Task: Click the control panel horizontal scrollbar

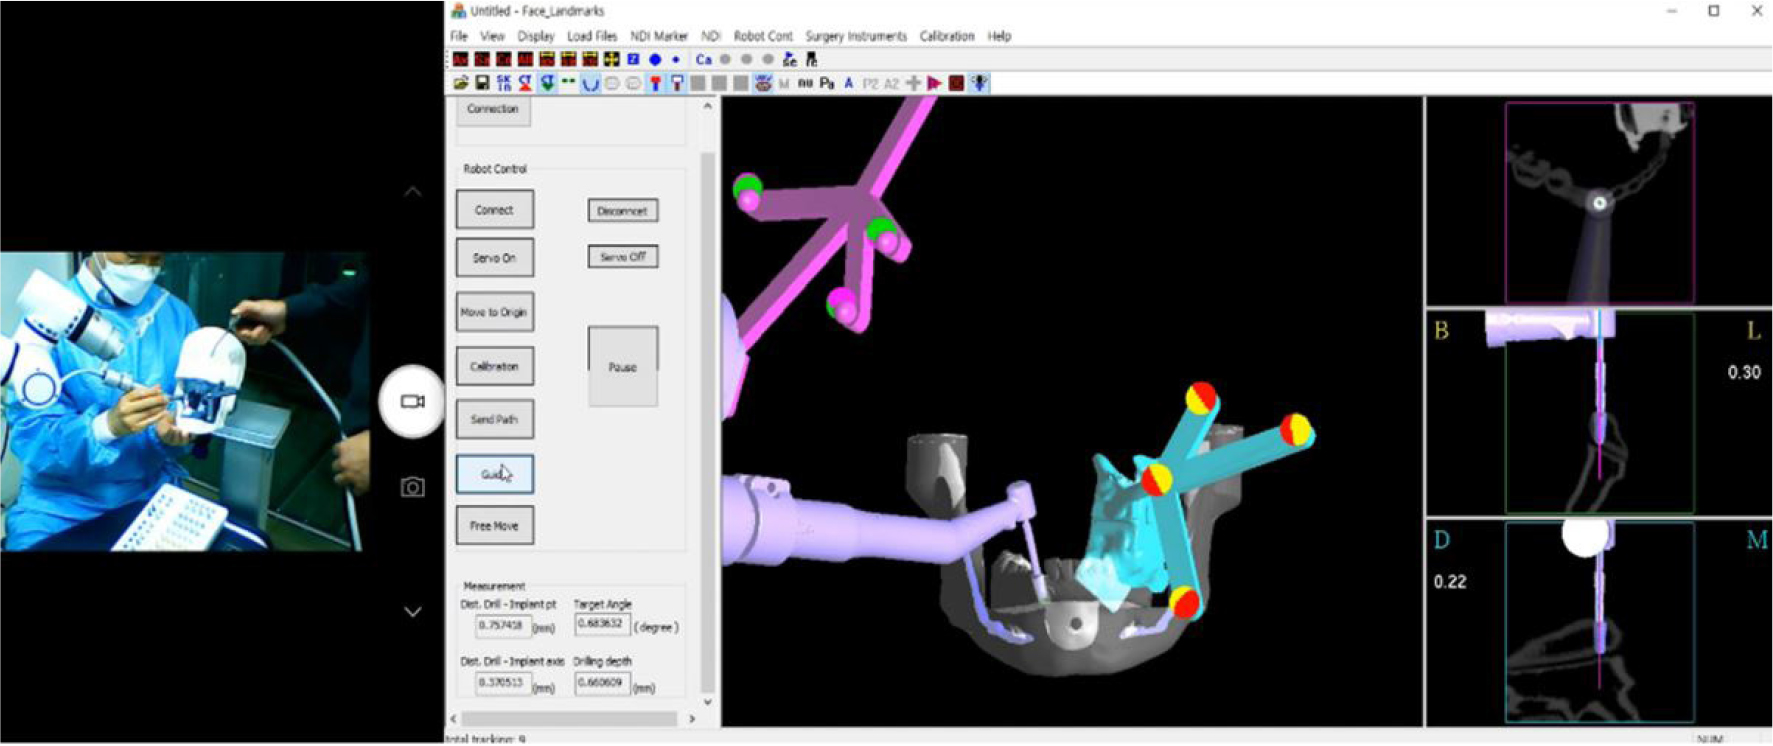Action: [x=568, y=719]
